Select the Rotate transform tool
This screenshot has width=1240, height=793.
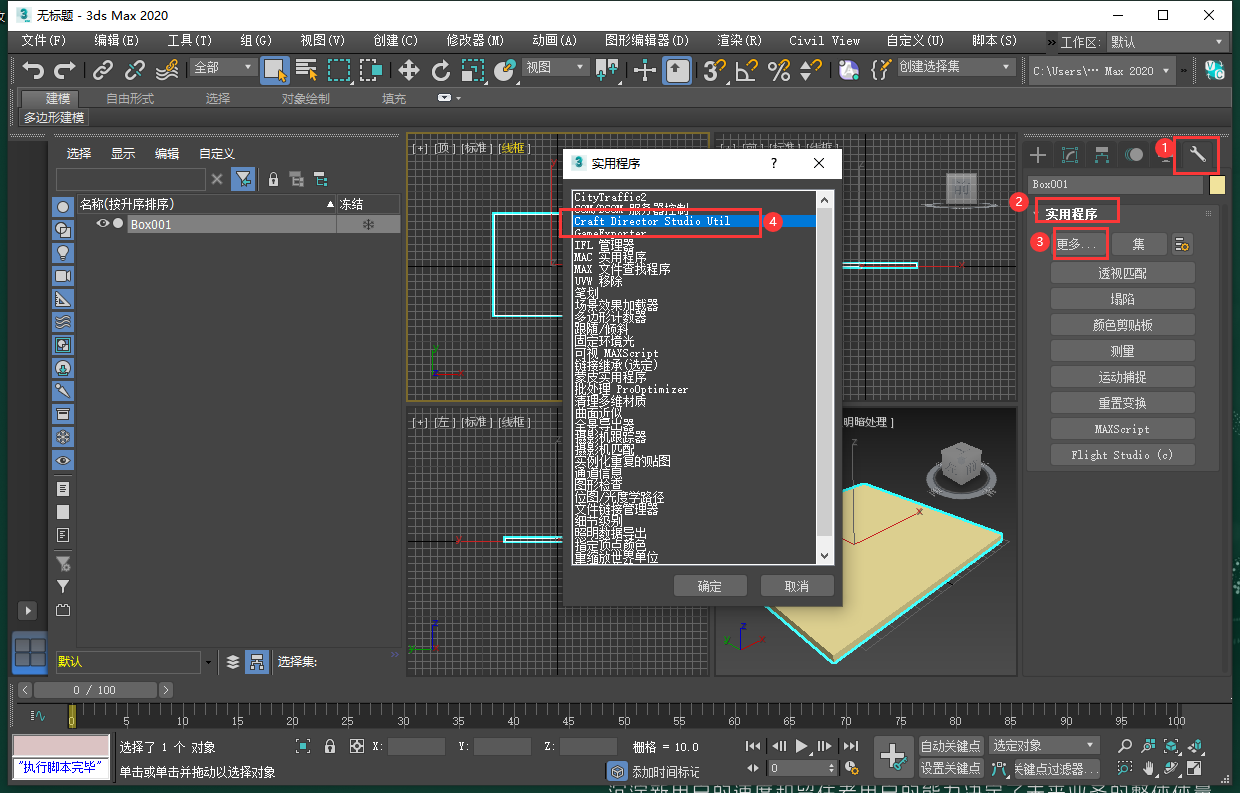click(x=441, y=70)
